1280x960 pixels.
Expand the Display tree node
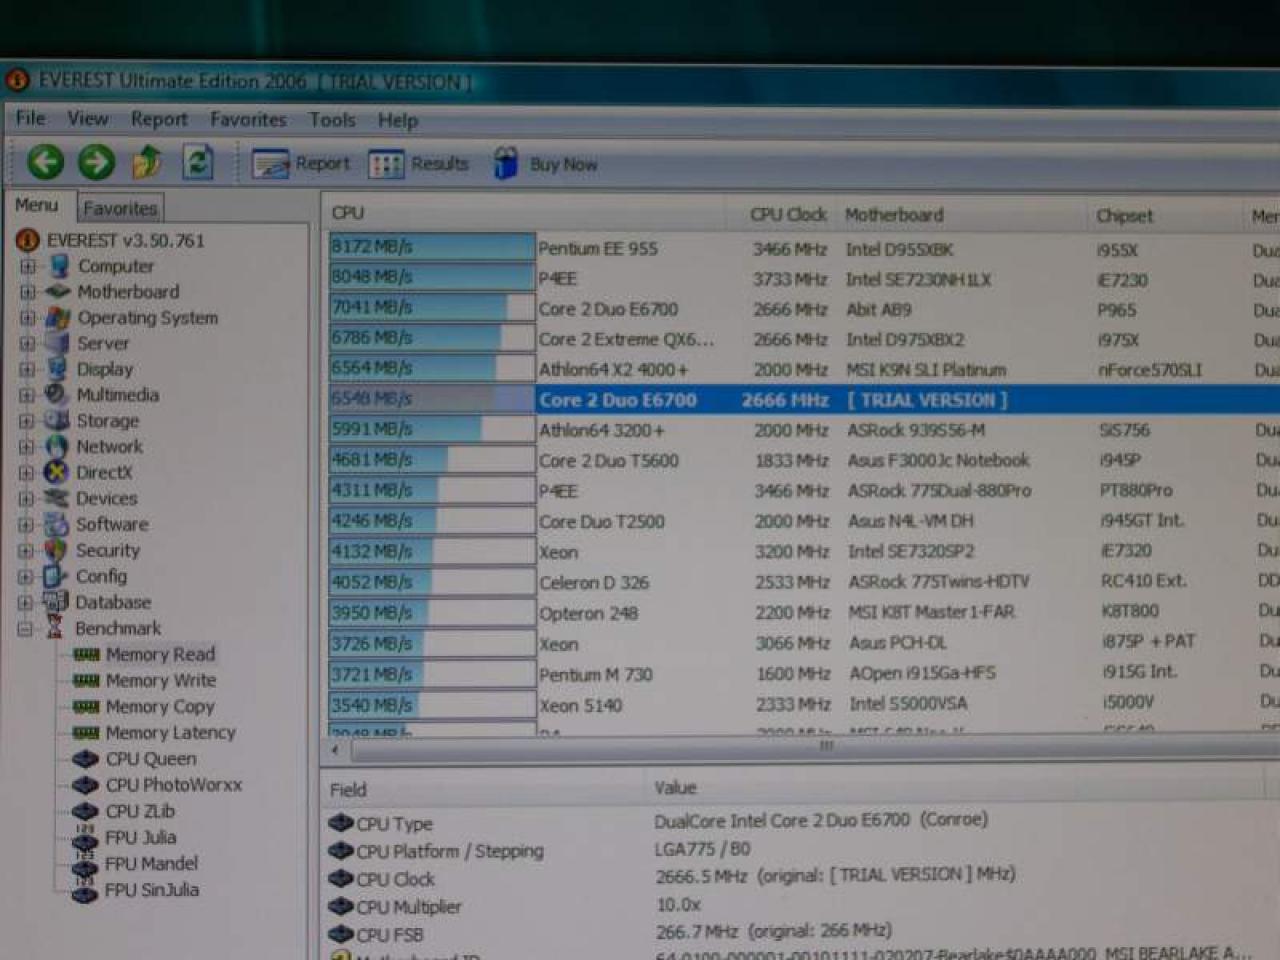pyautogui.click(x=28, y=369)
